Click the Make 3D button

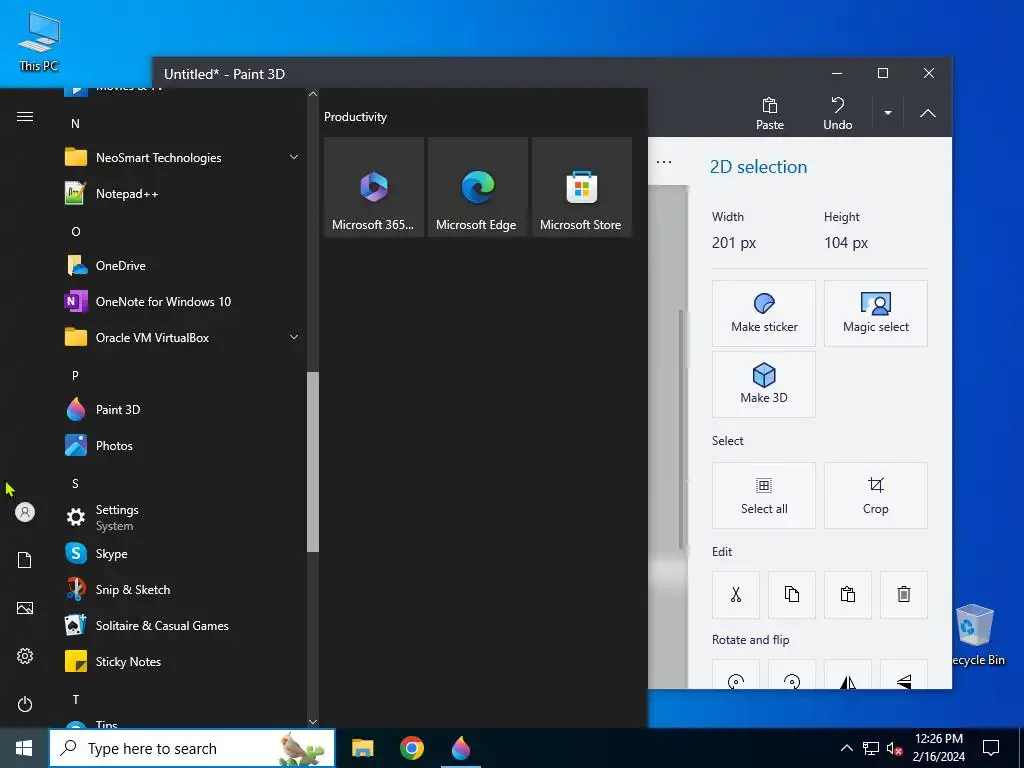click(x=763, y=384)
